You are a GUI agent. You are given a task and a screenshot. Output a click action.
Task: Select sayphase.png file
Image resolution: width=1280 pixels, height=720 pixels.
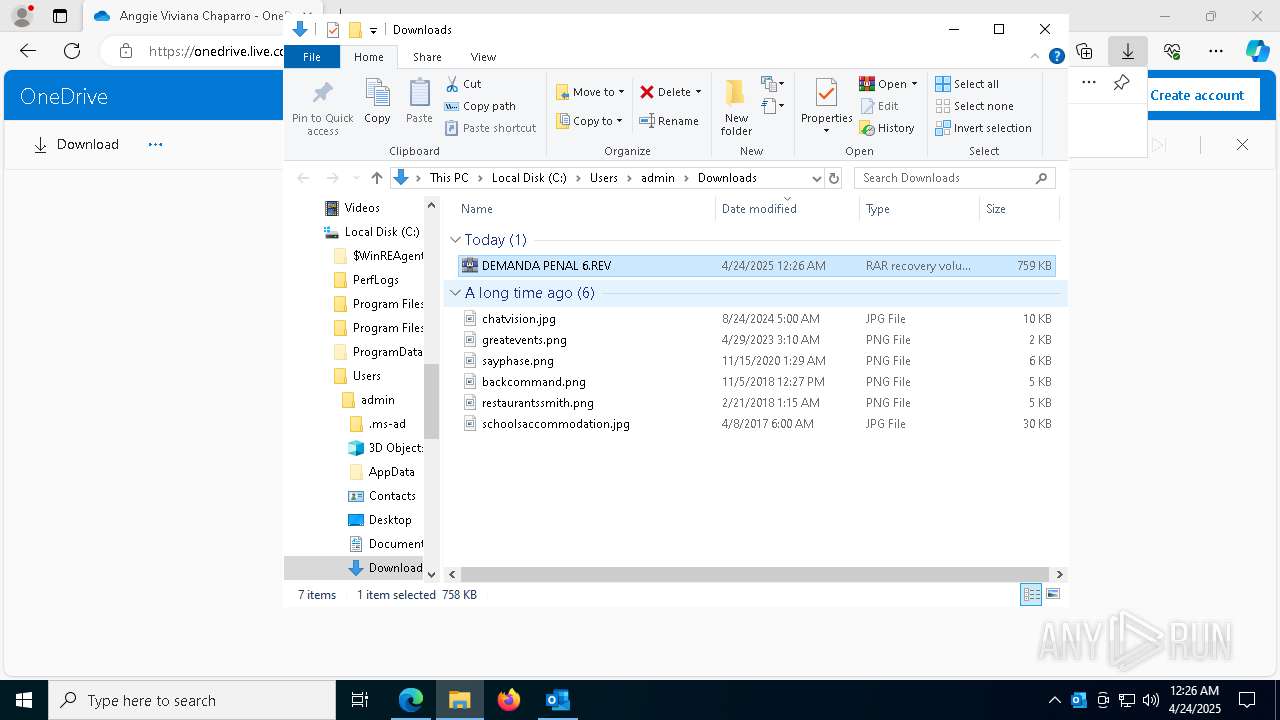(756, 361)
